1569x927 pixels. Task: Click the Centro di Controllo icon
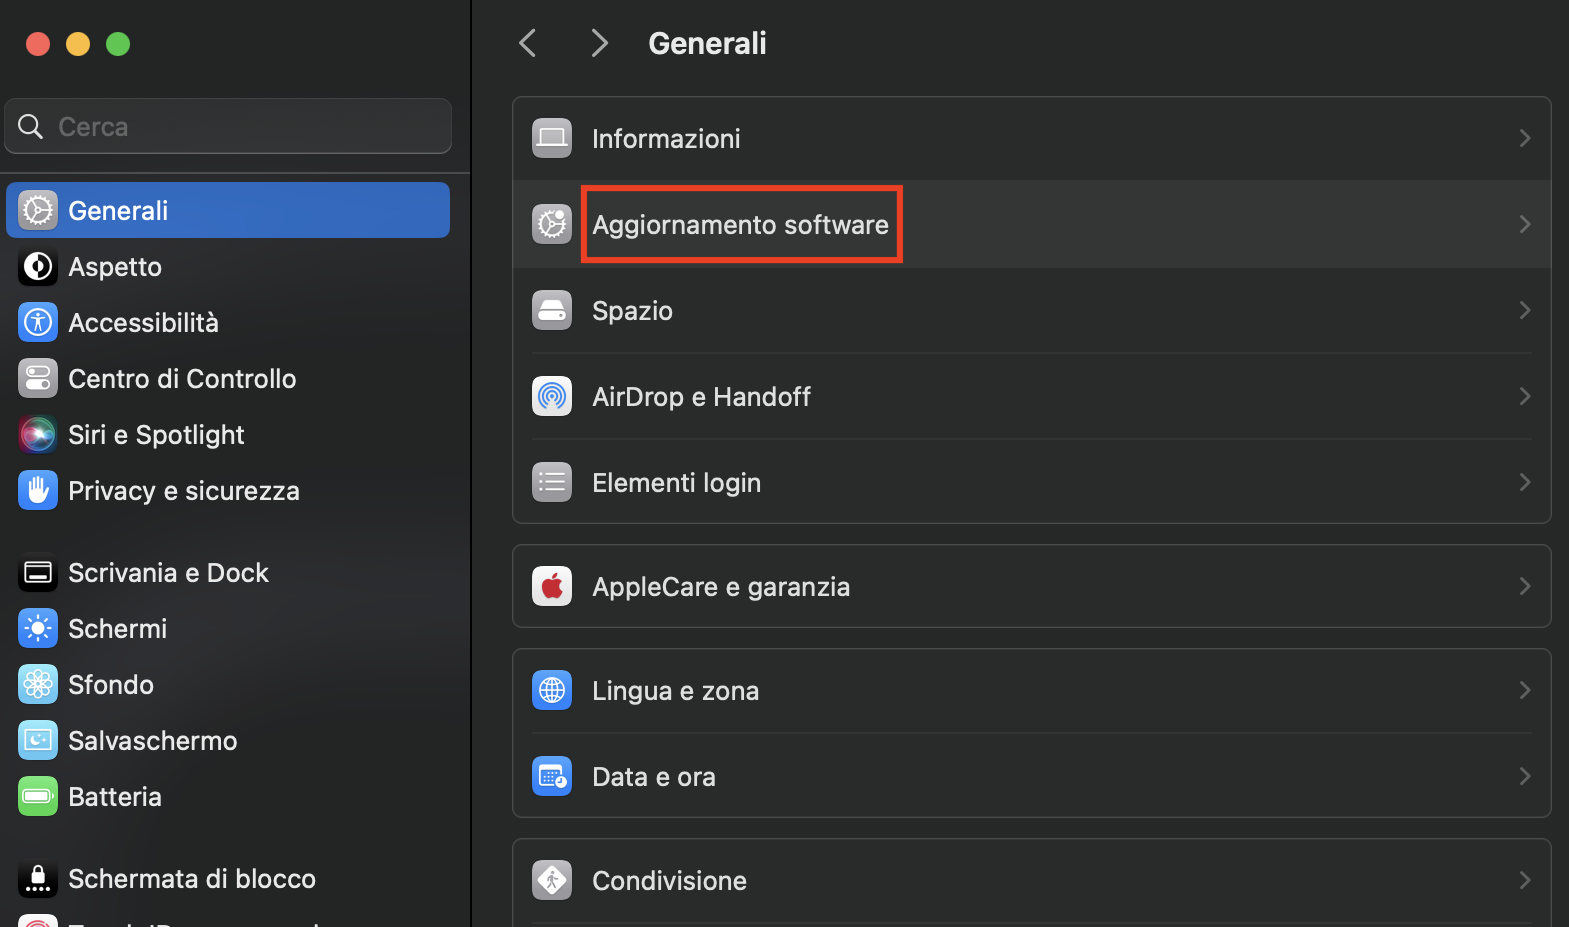[x=38, y=378]
